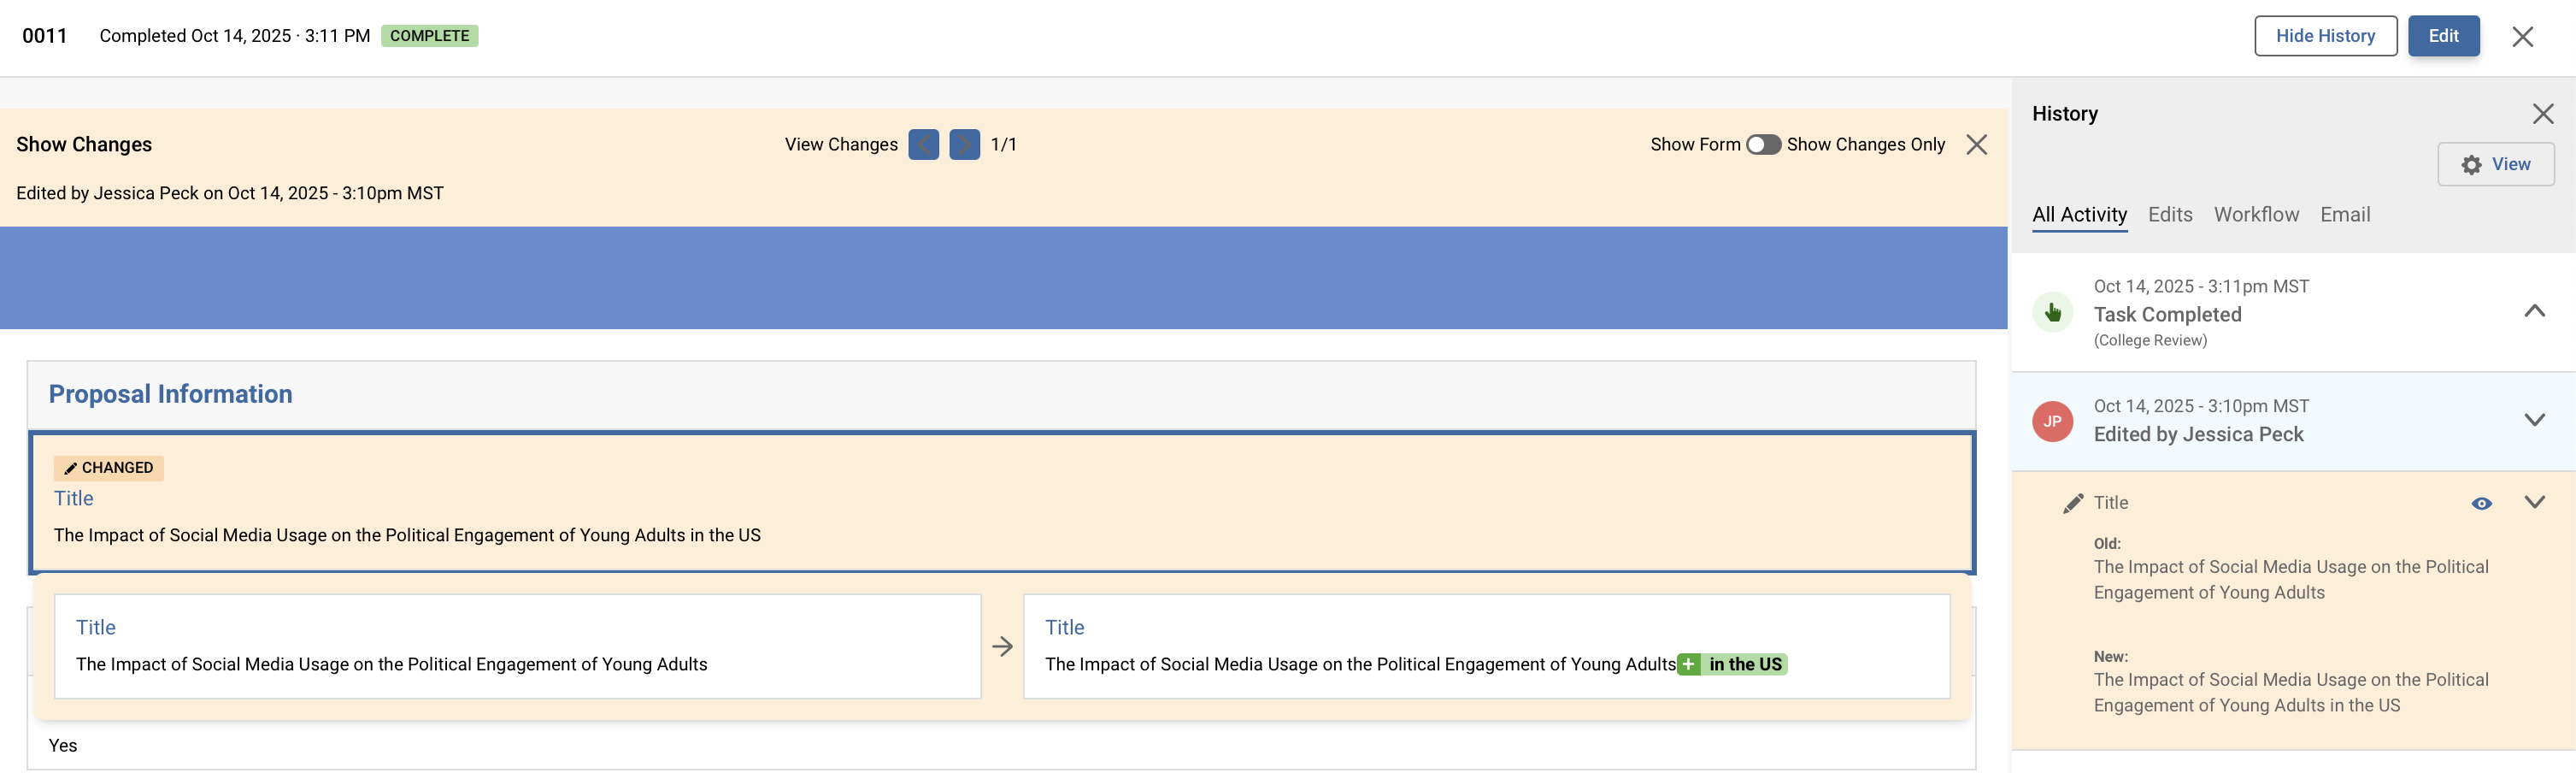2576x773 pixels.
Task: Open the View settings button
Action: 2495,164
